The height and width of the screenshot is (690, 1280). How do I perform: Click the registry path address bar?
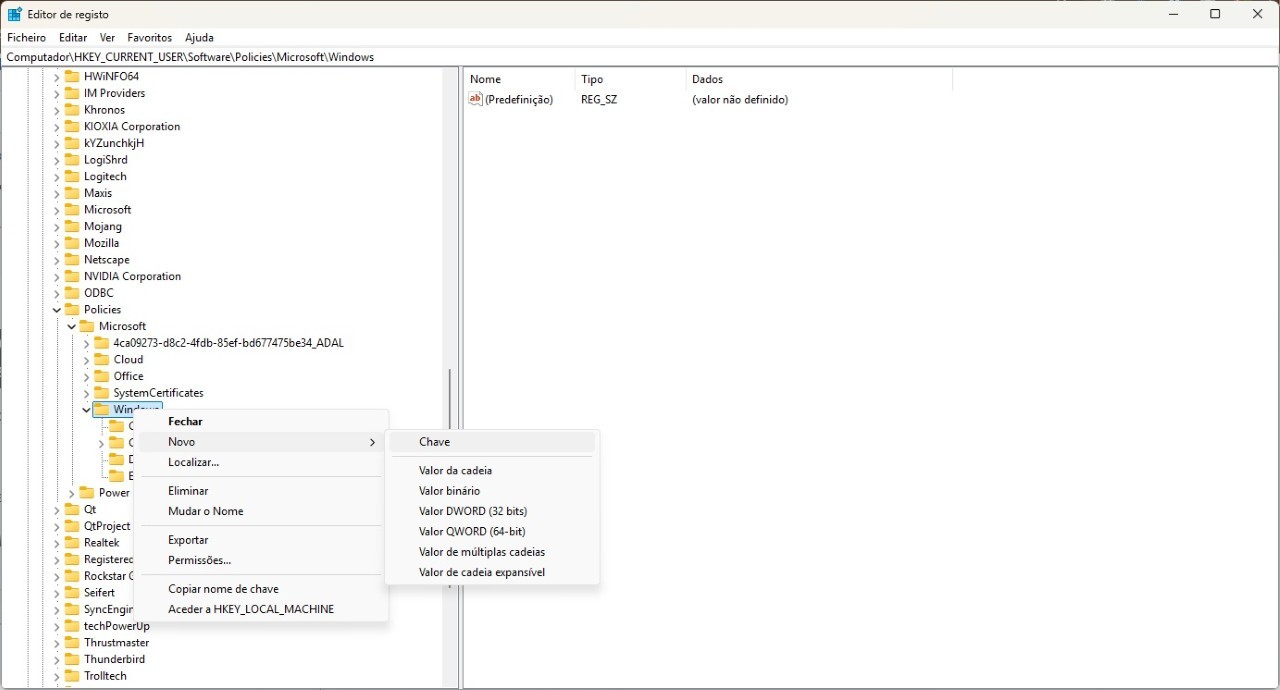(x=640, y=57)
